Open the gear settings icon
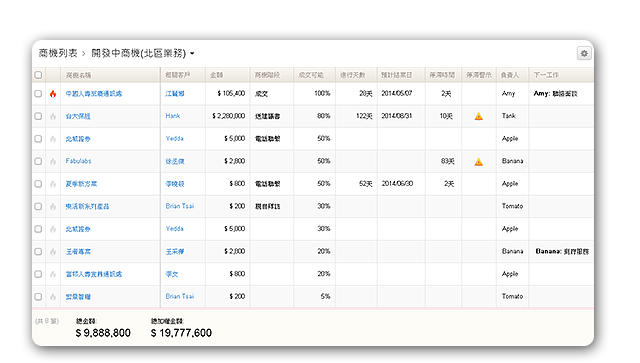The height and width of the screenshot is (363, 640). pos(584,53)
